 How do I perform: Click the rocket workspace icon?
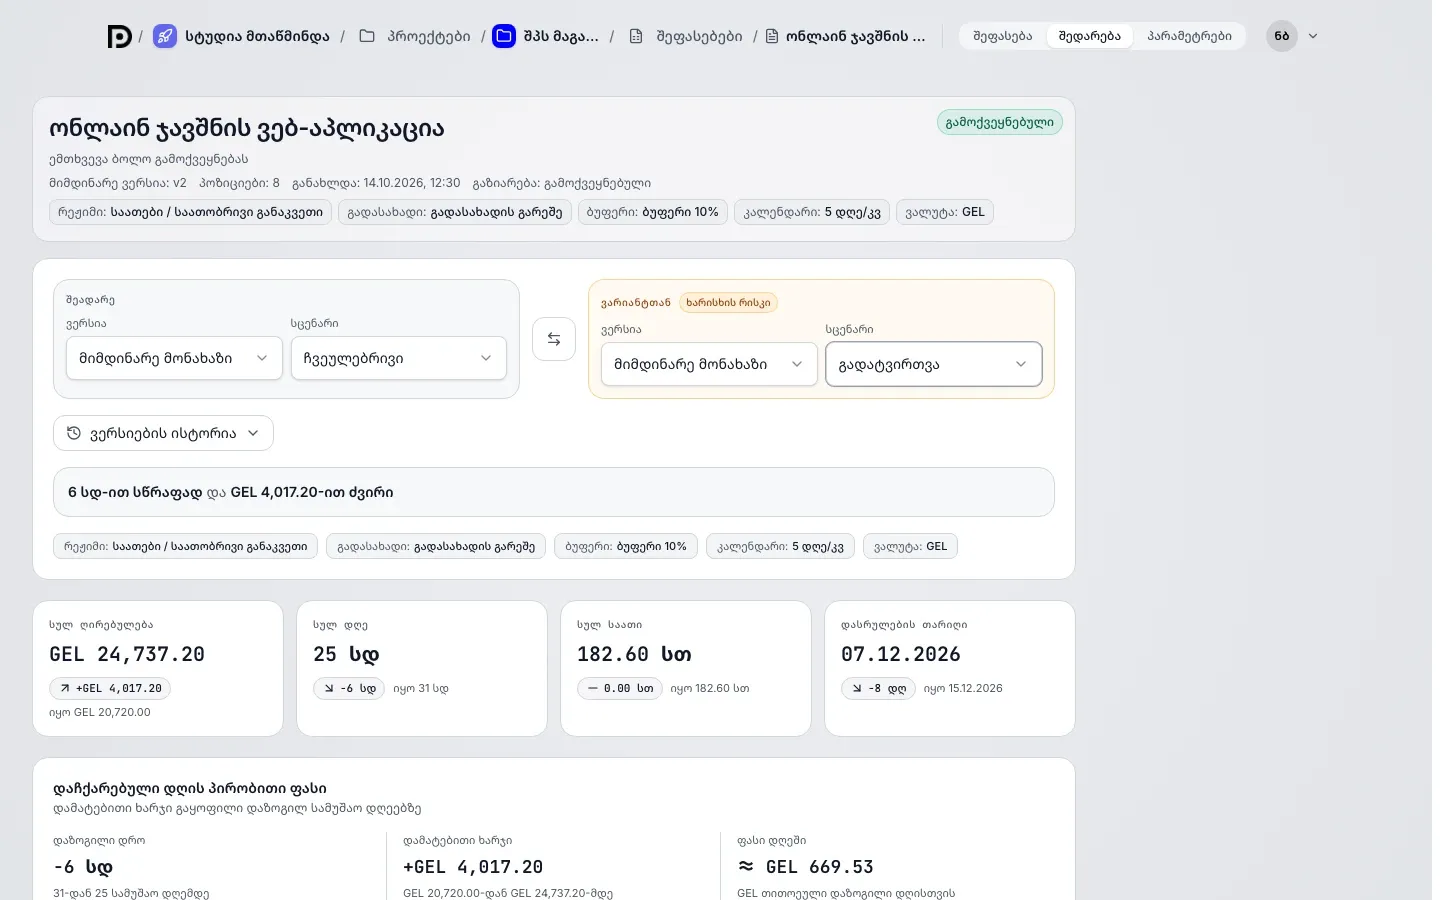(x=165, y=37)
